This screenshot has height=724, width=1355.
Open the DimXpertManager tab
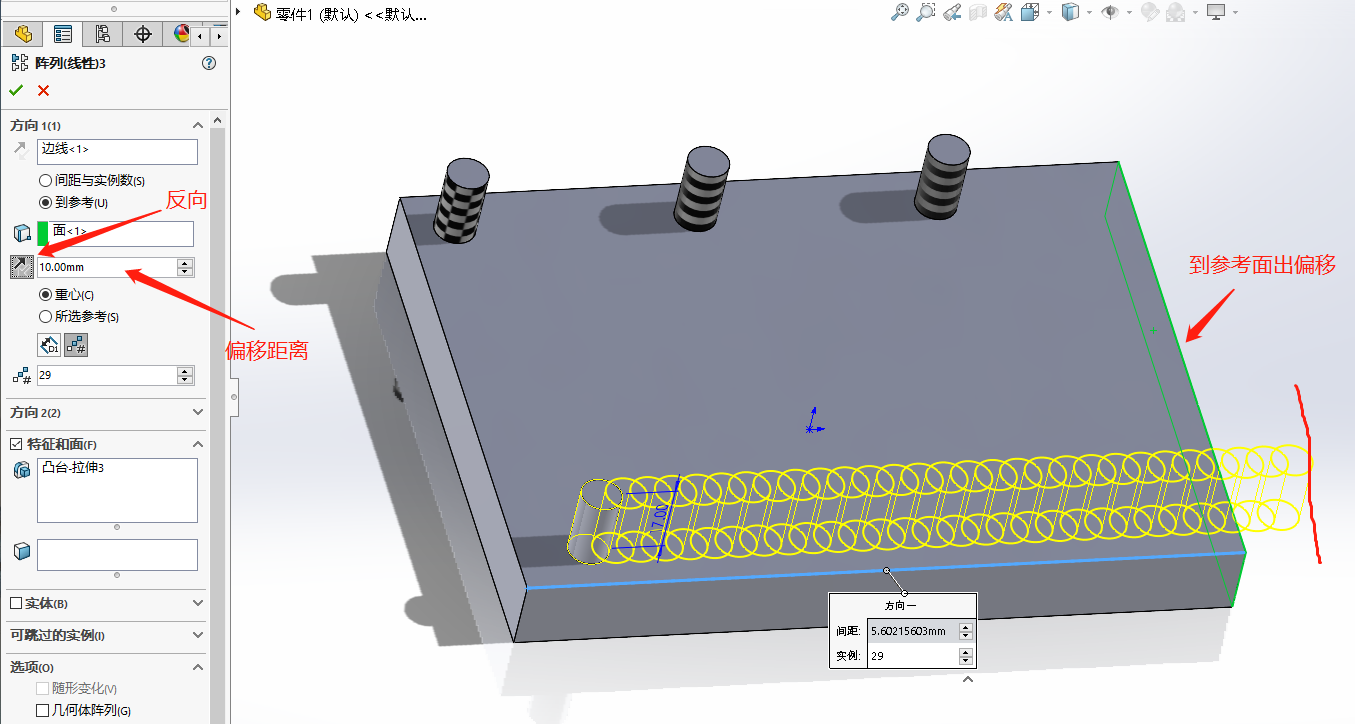point(143,34)
